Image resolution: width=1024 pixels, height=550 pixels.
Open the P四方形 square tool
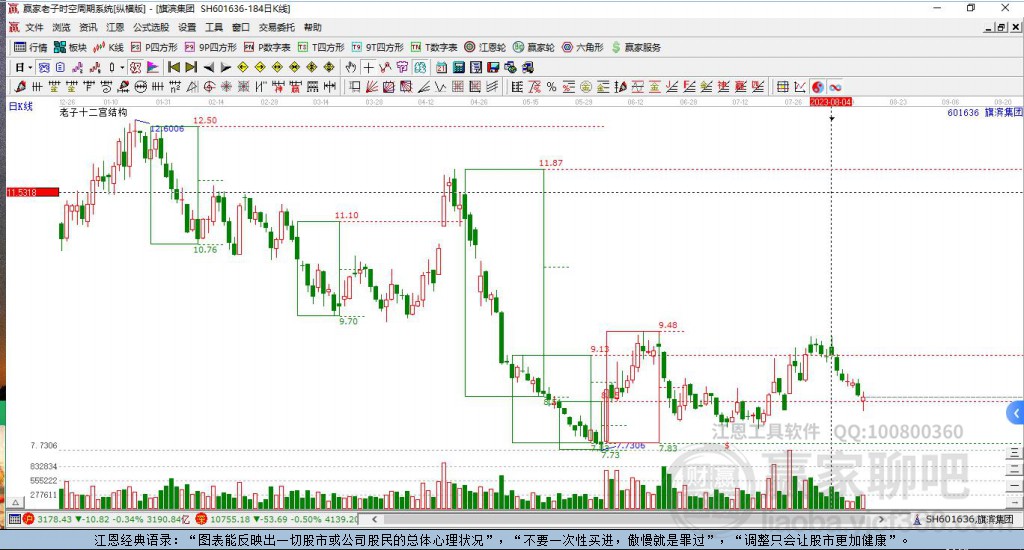pyautogui.click(x=154, y=47)
